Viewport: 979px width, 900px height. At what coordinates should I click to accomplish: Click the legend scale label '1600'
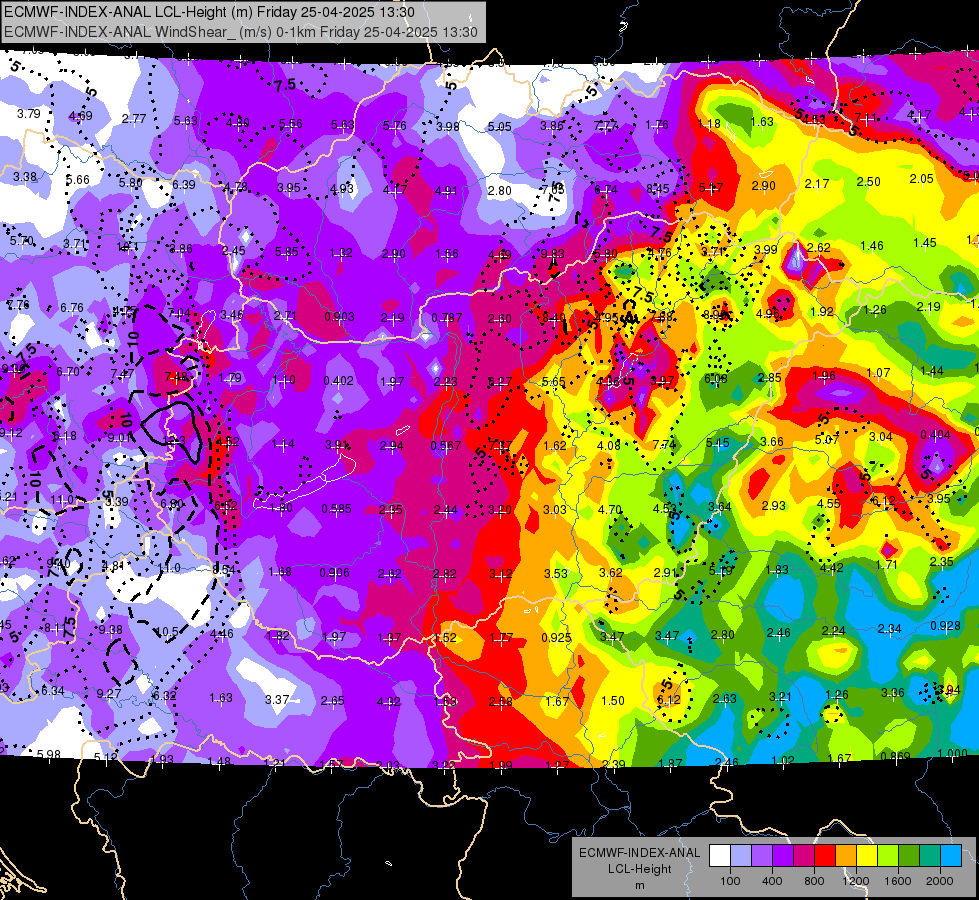pyautogui.click(x=898, y=881)
